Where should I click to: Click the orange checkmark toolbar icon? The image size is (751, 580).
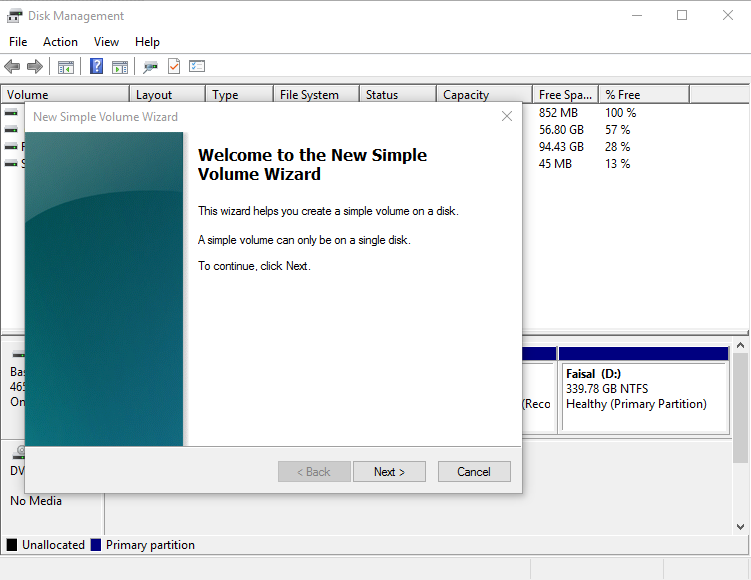tap(173, 67)
